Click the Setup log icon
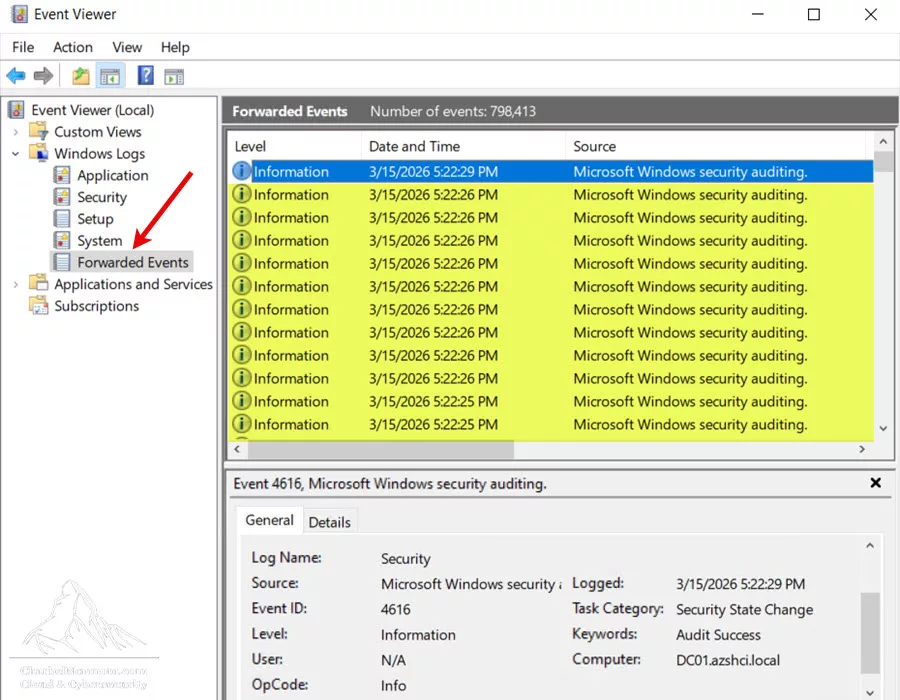Screen dimensions: 900x700 (61, 219)
